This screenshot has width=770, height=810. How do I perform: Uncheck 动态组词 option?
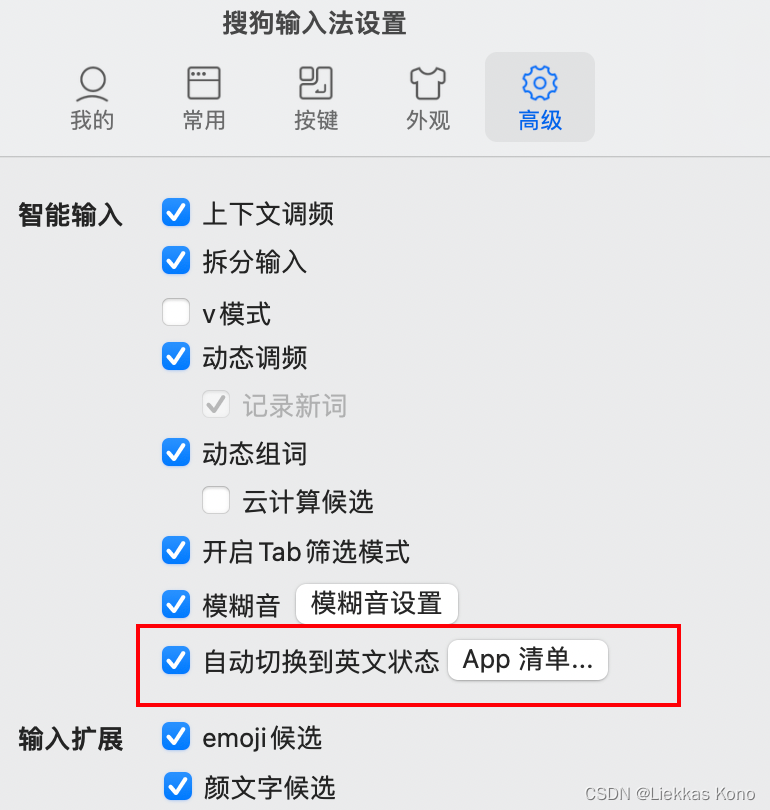click(176, 453)
